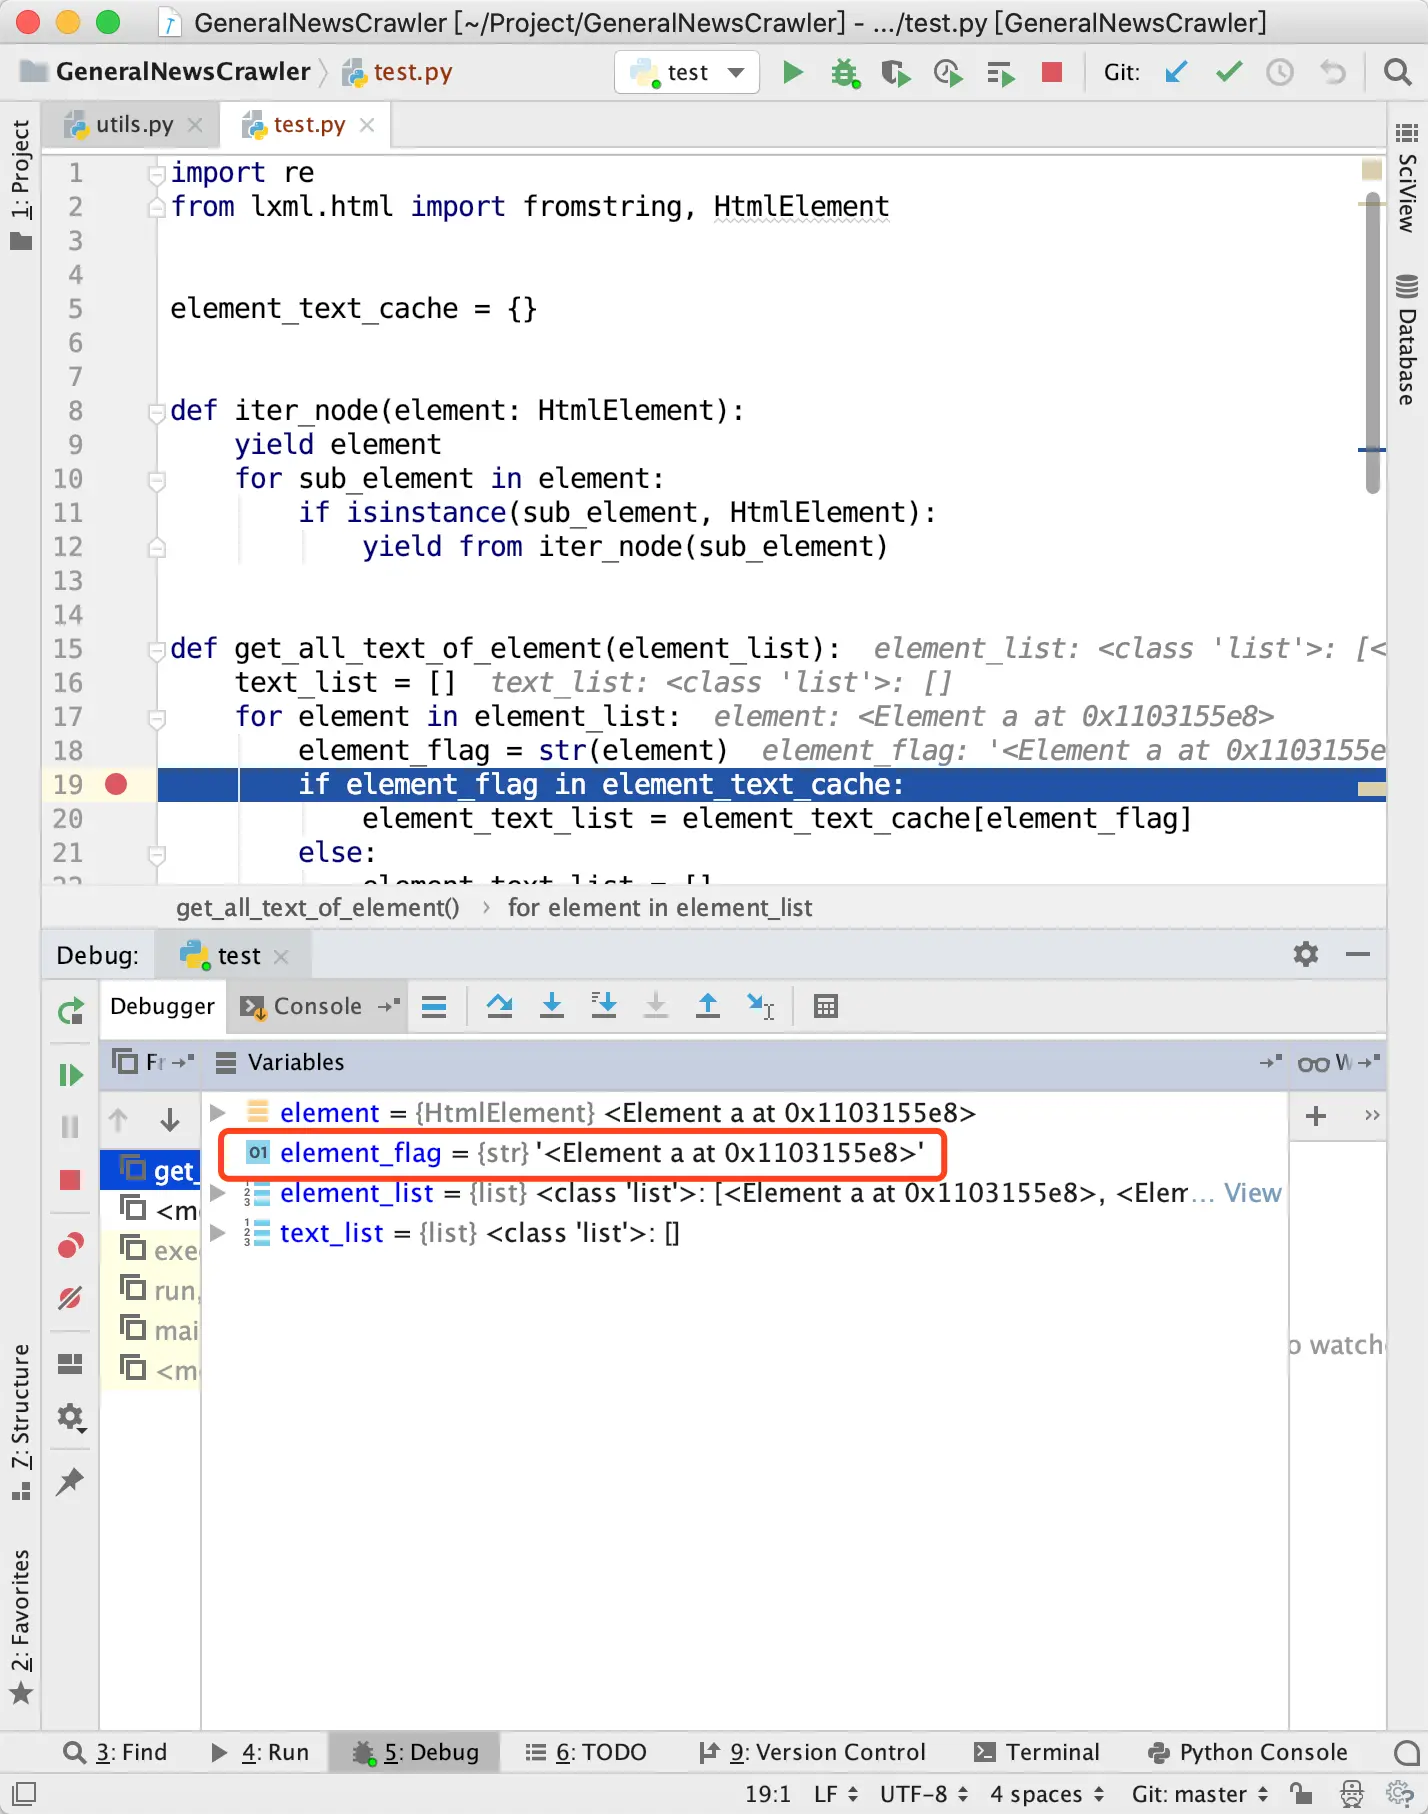Run to cursor
1428x1814 pixels.
760,1006
